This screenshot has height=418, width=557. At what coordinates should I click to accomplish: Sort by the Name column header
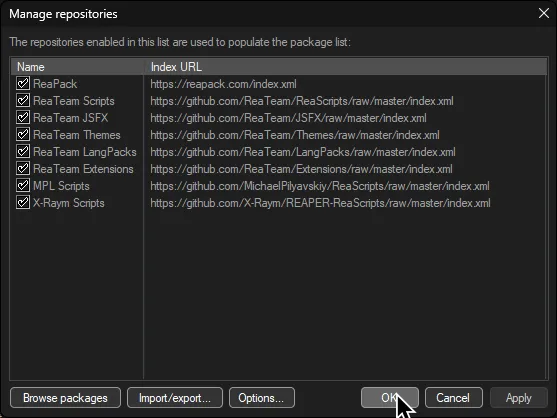[x=77, y=67]
